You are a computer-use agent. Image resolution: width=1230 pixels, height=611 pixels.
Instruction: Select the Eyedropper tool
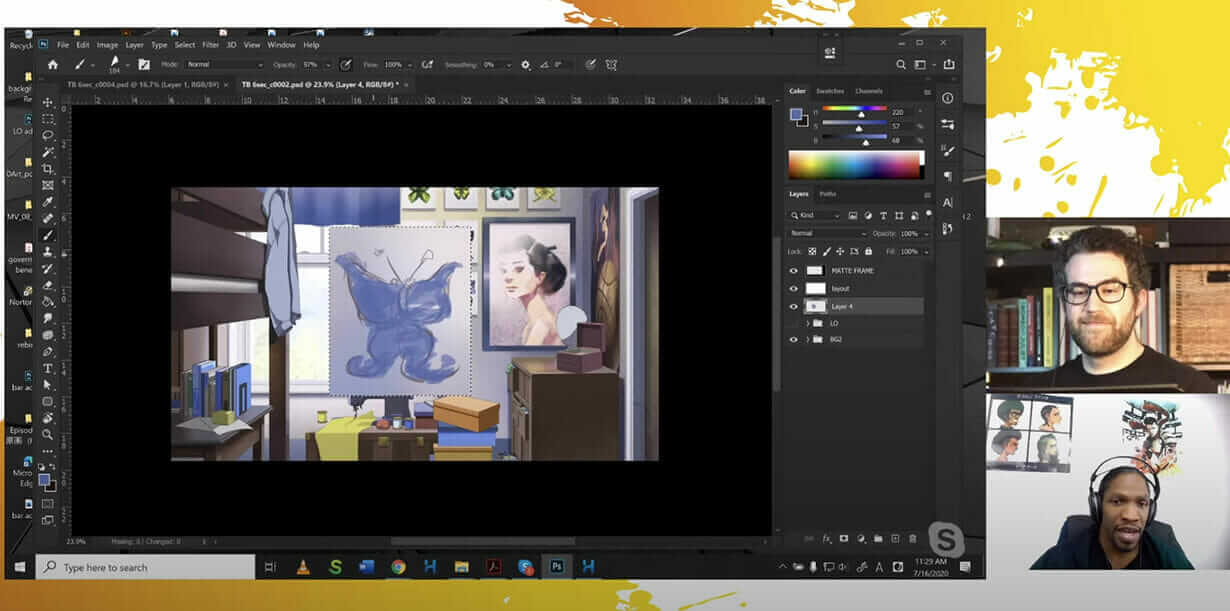pyautogui.click(x=47, y=202)
